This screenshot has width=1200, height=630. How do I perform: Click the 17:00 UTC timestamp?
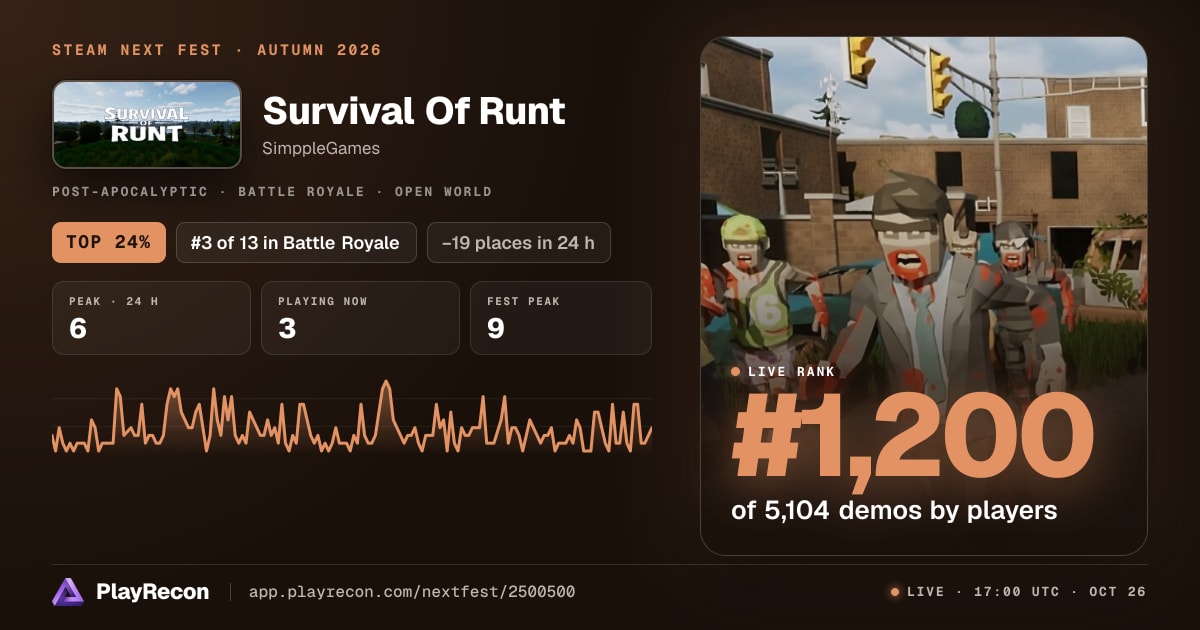[x=1016, y=592]
